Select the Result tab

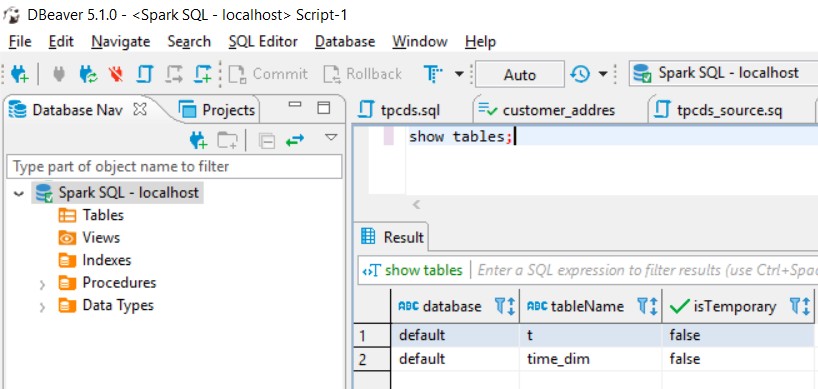click(x=392, y=237)
